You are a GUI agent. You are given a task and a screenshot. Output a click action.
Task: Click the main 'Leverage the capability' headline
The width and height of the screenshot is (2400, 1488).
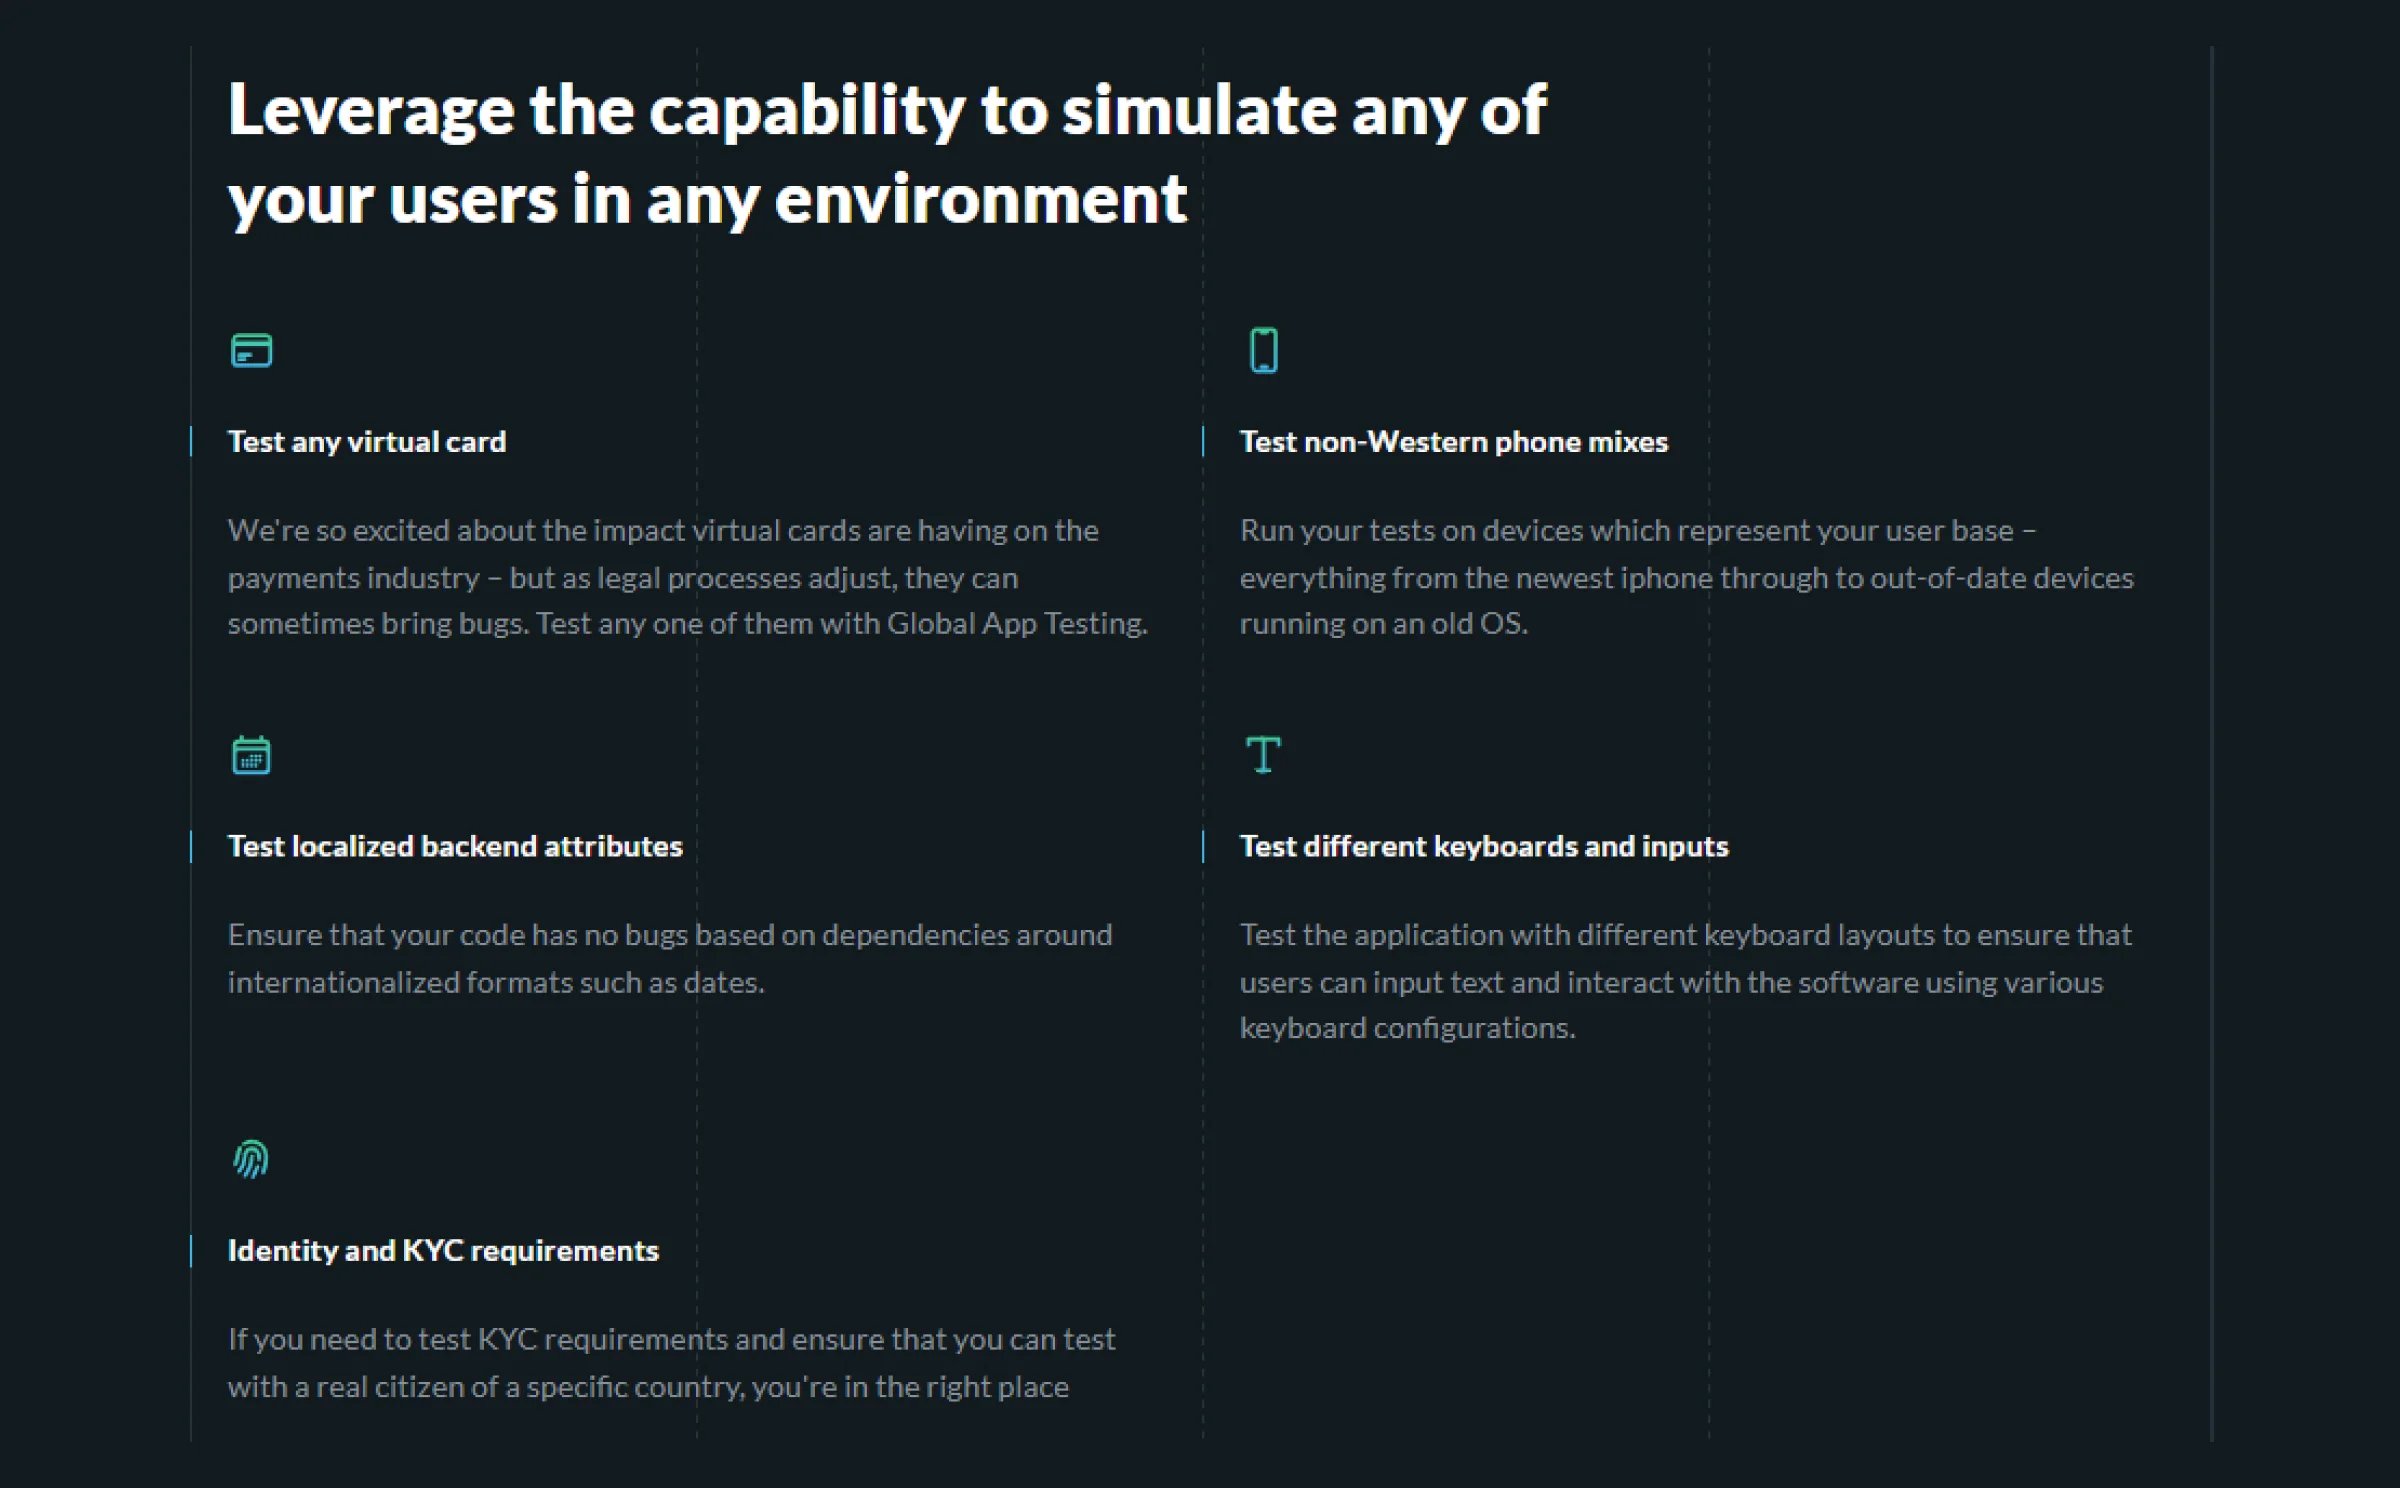point(886,154)
